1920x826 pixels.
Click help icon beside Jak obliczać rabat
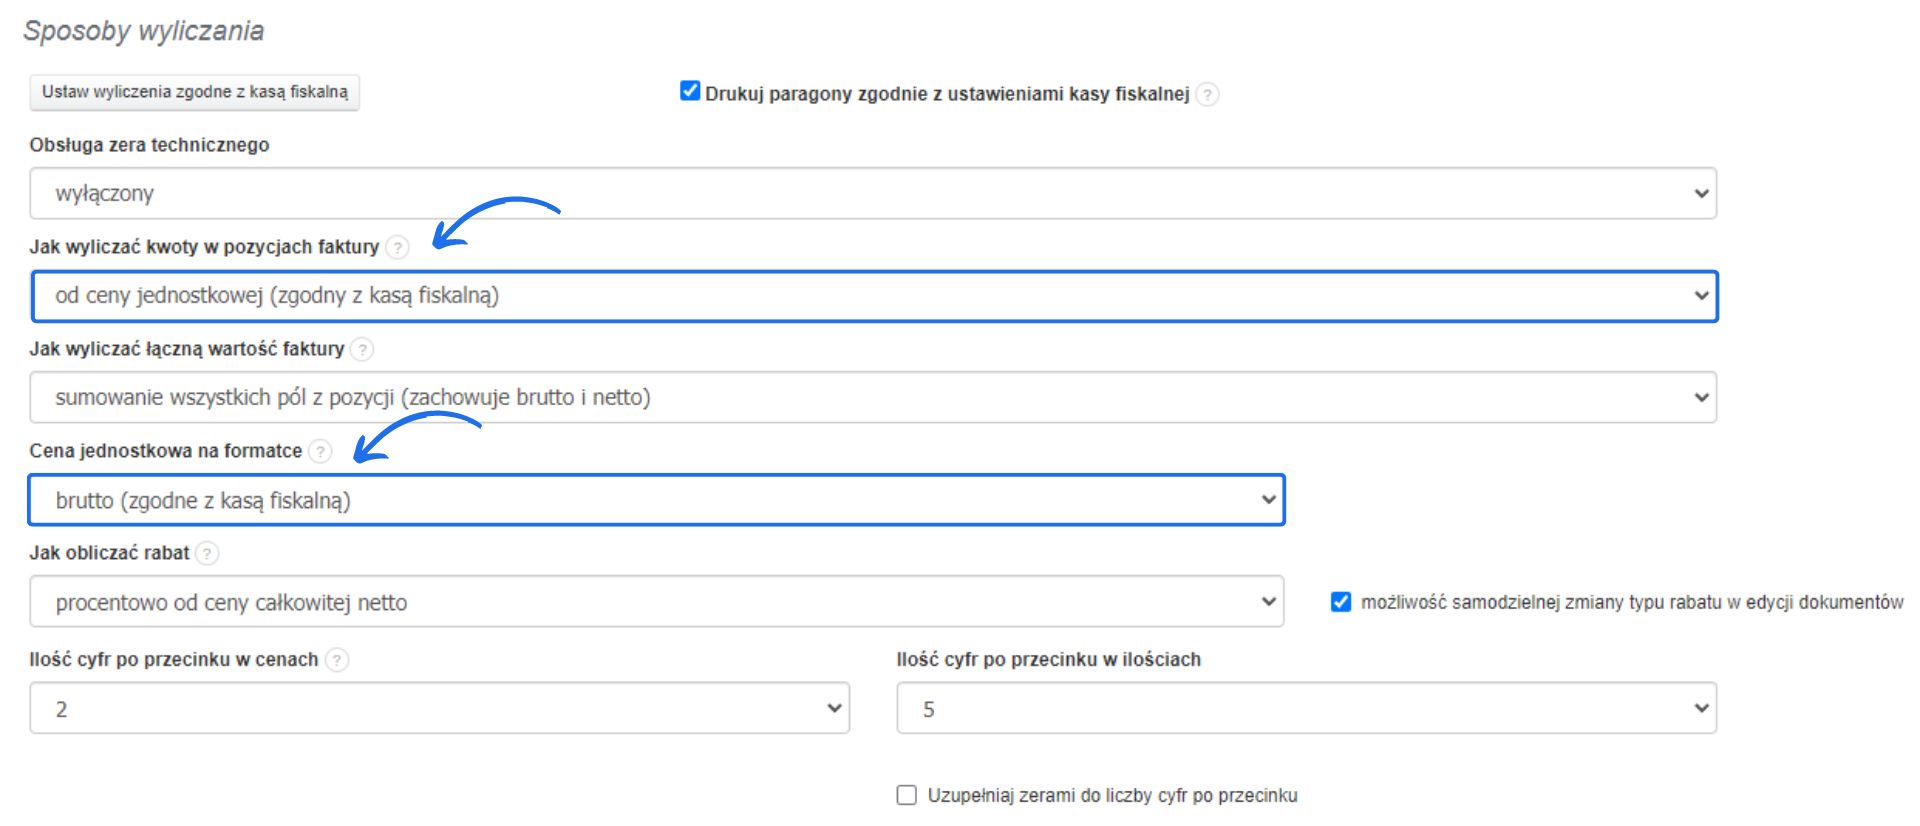tap(207, 554)
